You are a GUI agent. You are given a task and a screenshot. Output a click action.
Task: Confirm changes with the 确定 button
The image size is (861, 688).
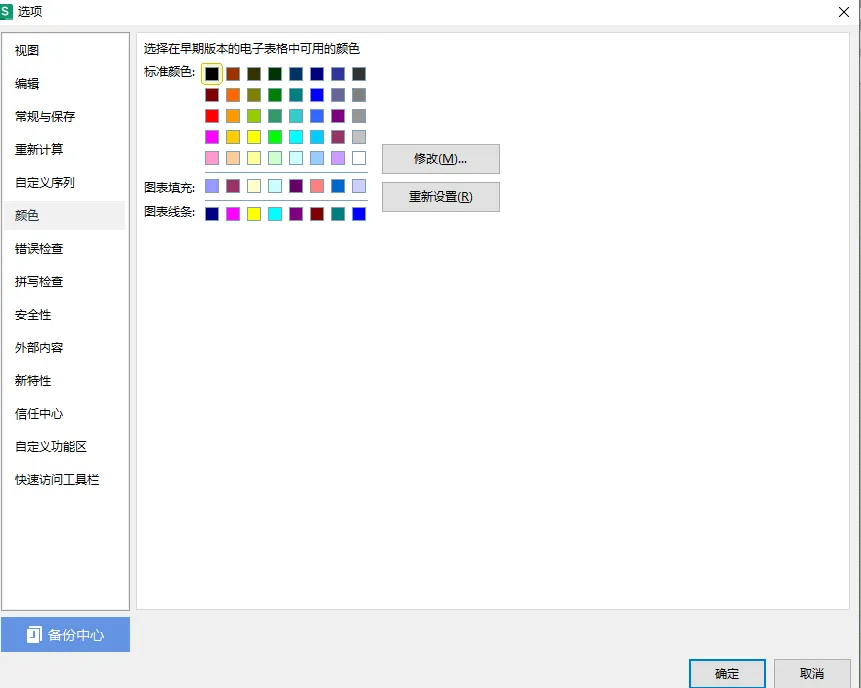click(727, 674)
